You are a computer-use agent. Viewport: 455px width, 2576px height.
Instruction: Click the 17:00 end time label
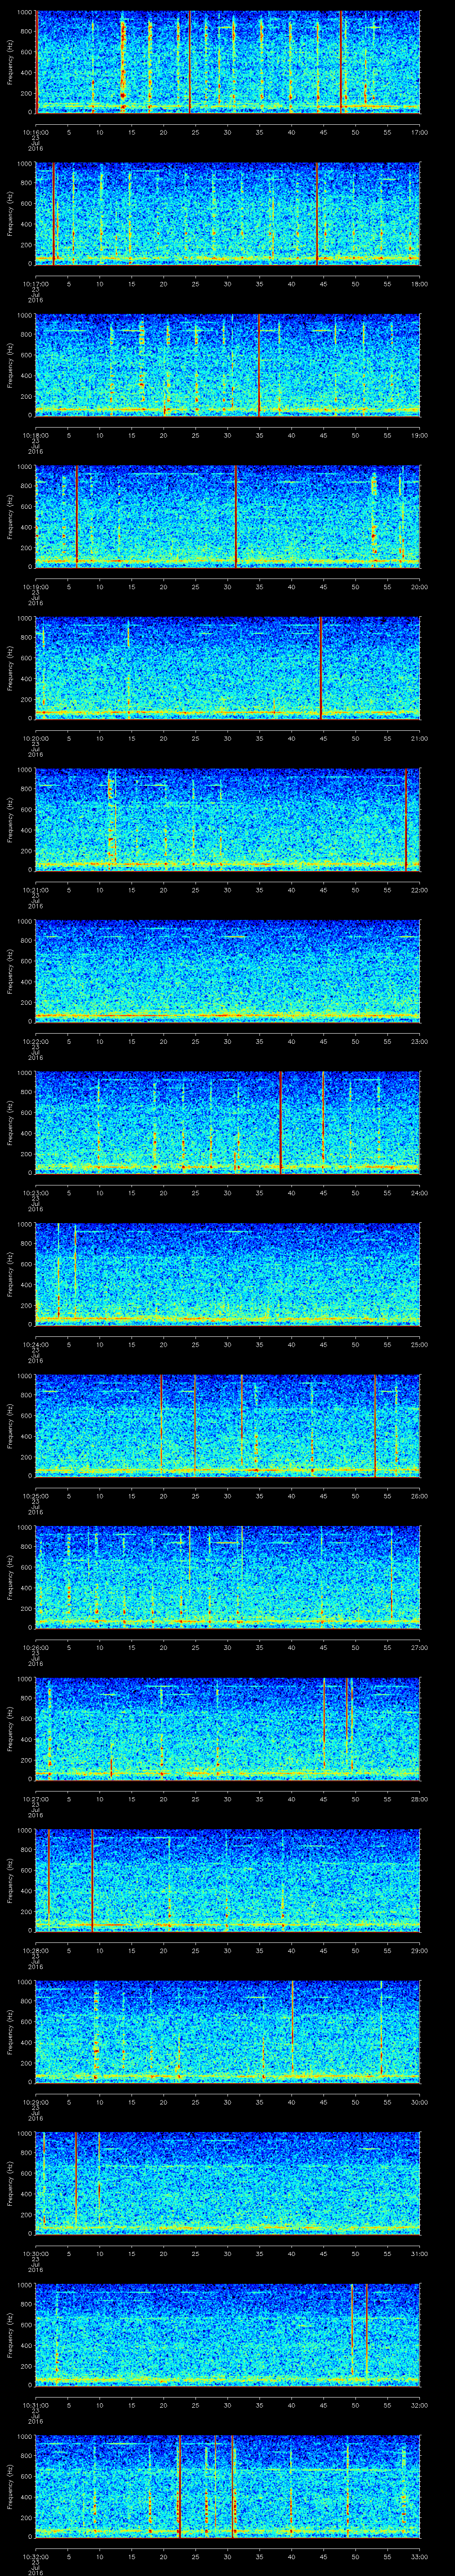419,132
